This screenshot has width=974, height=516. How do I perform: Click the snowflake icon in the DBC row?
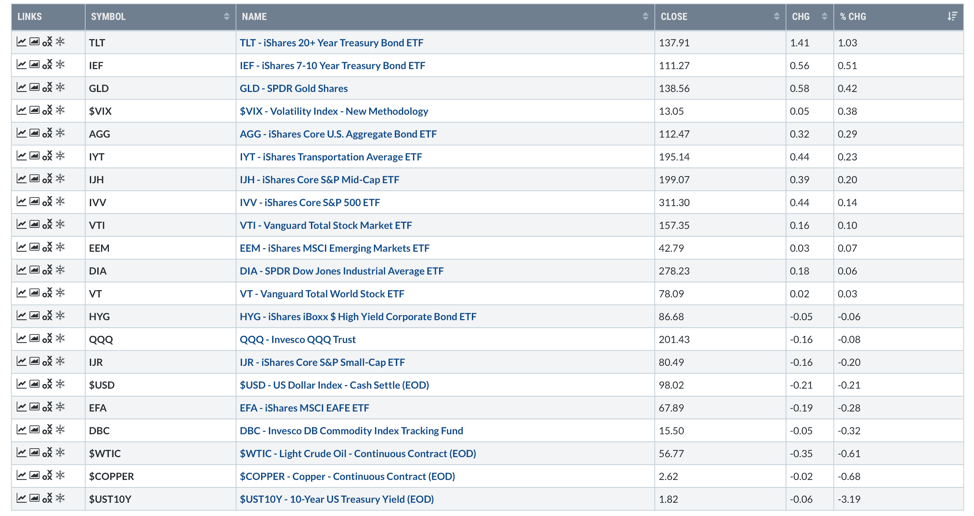point(60,430)
